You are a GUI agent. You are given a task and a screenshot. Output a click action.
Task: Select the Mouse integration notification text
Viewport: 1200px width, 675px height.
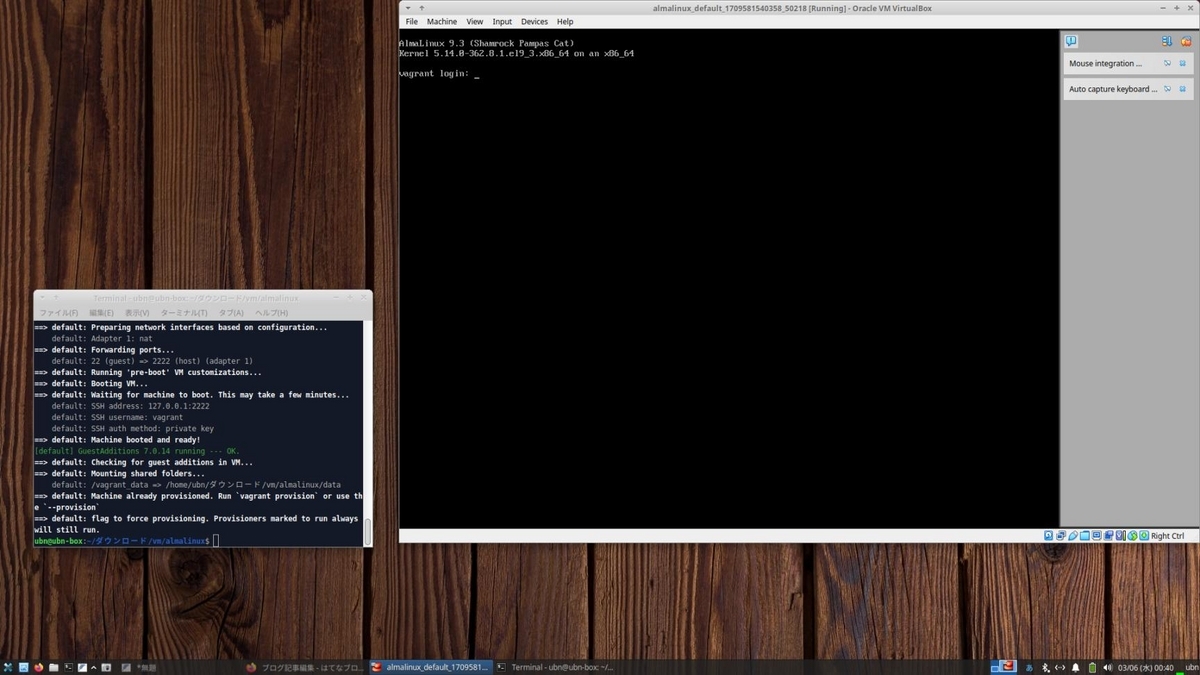[1105, 63]
